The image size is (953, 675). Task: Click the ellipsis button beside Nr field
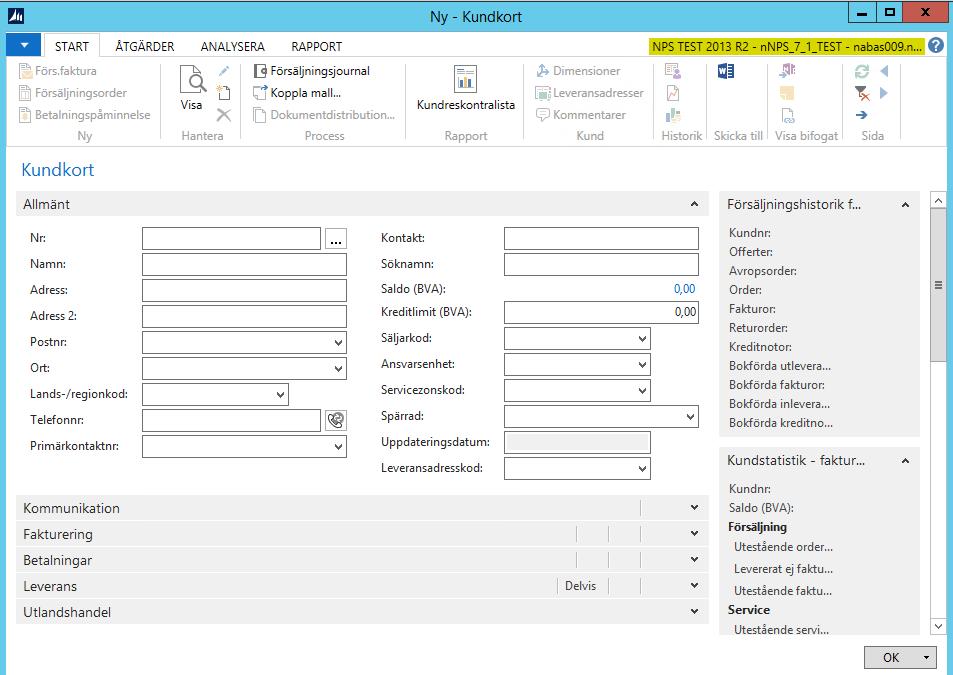tap(335, 238)
